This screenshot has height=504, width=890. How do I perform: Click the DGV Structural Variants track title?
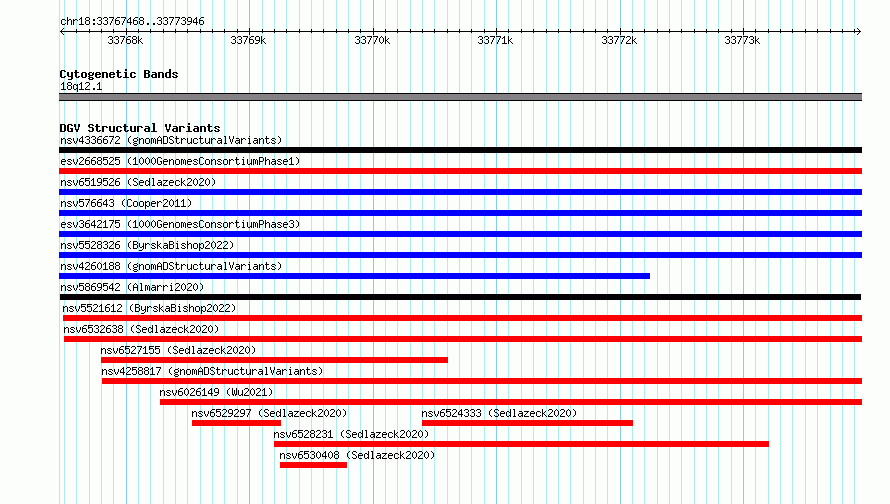[x=140, y=128]
